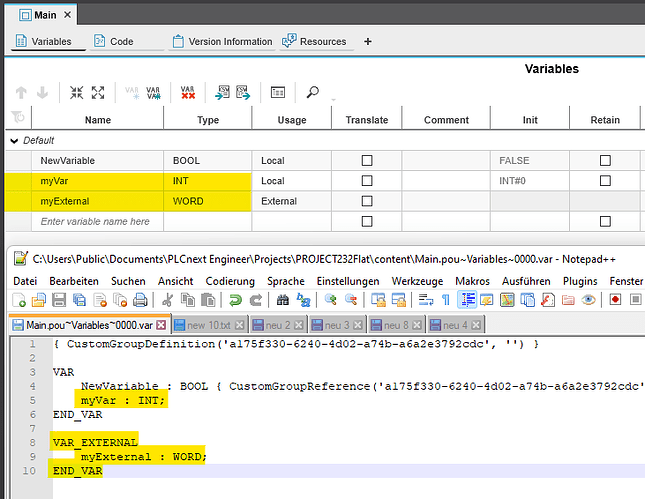Click Notepad++ function list icon
This screenshot has height=499, width=645.
(548, 300)
